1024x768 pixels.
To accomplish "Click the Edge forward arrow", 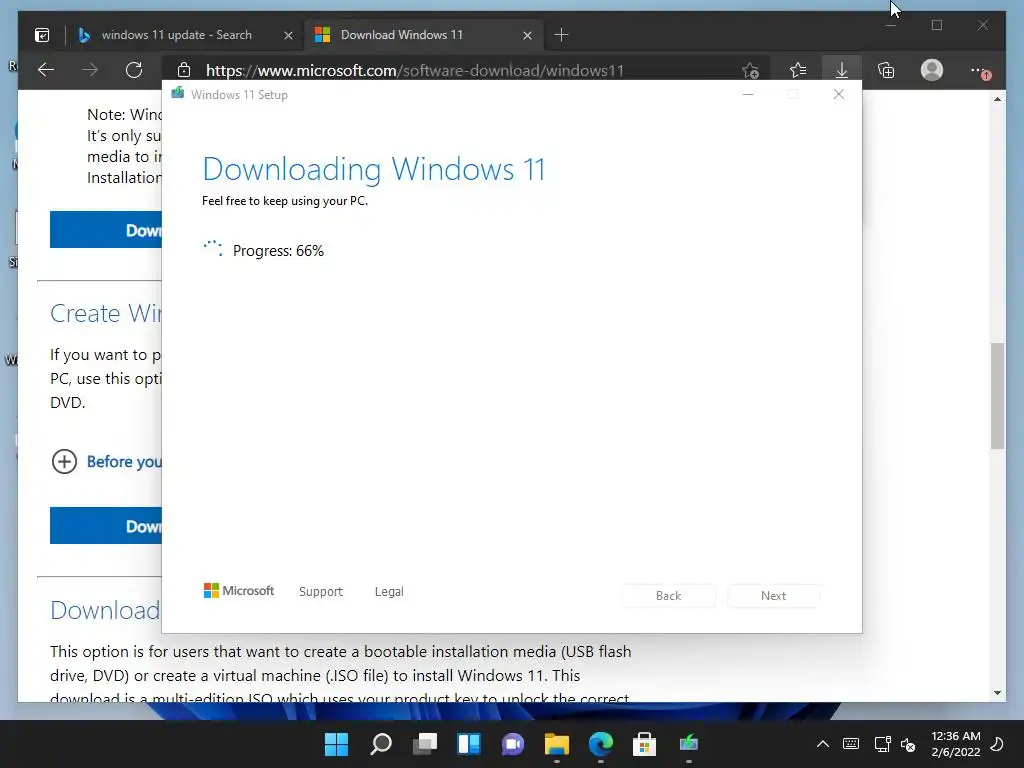I will tap(90, 70).
